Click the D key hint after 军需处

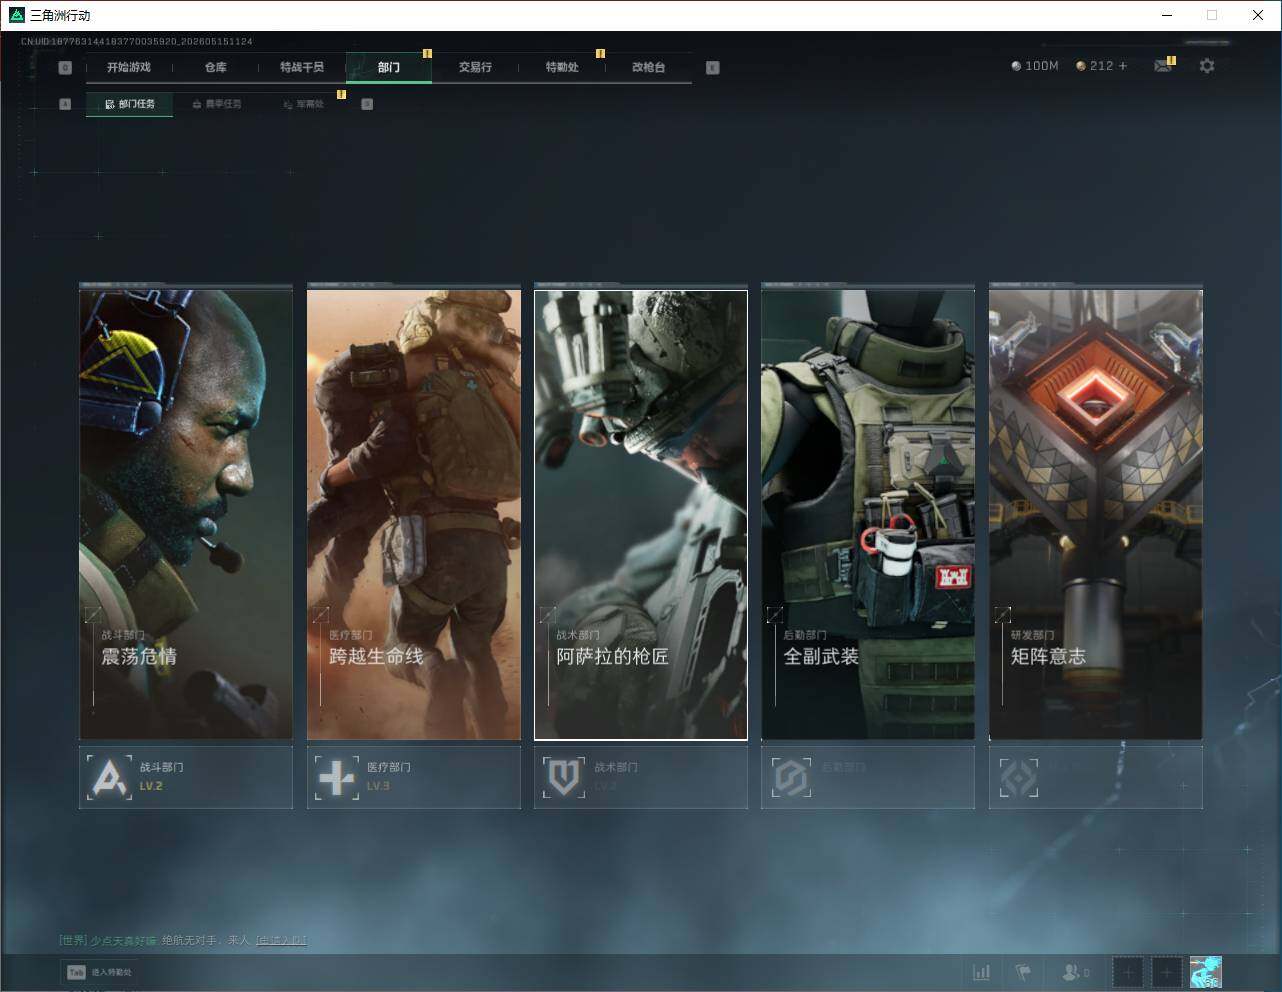coord(367,104)
